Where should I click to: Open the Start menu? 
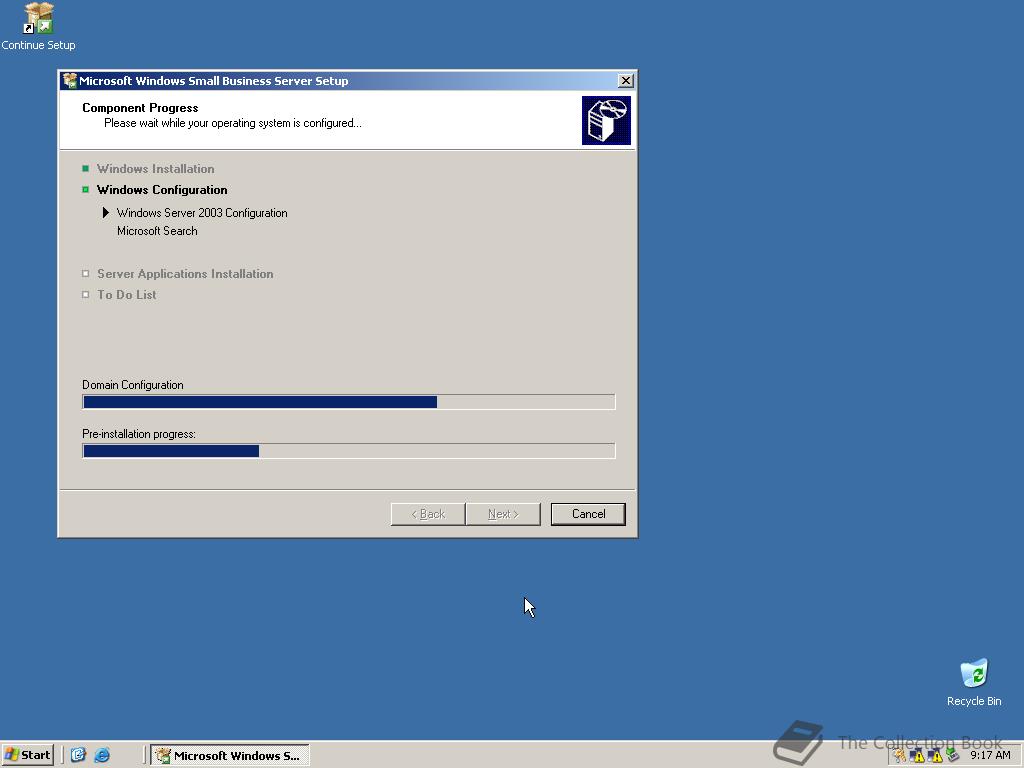pyautogui.click(x=27, y=755)
